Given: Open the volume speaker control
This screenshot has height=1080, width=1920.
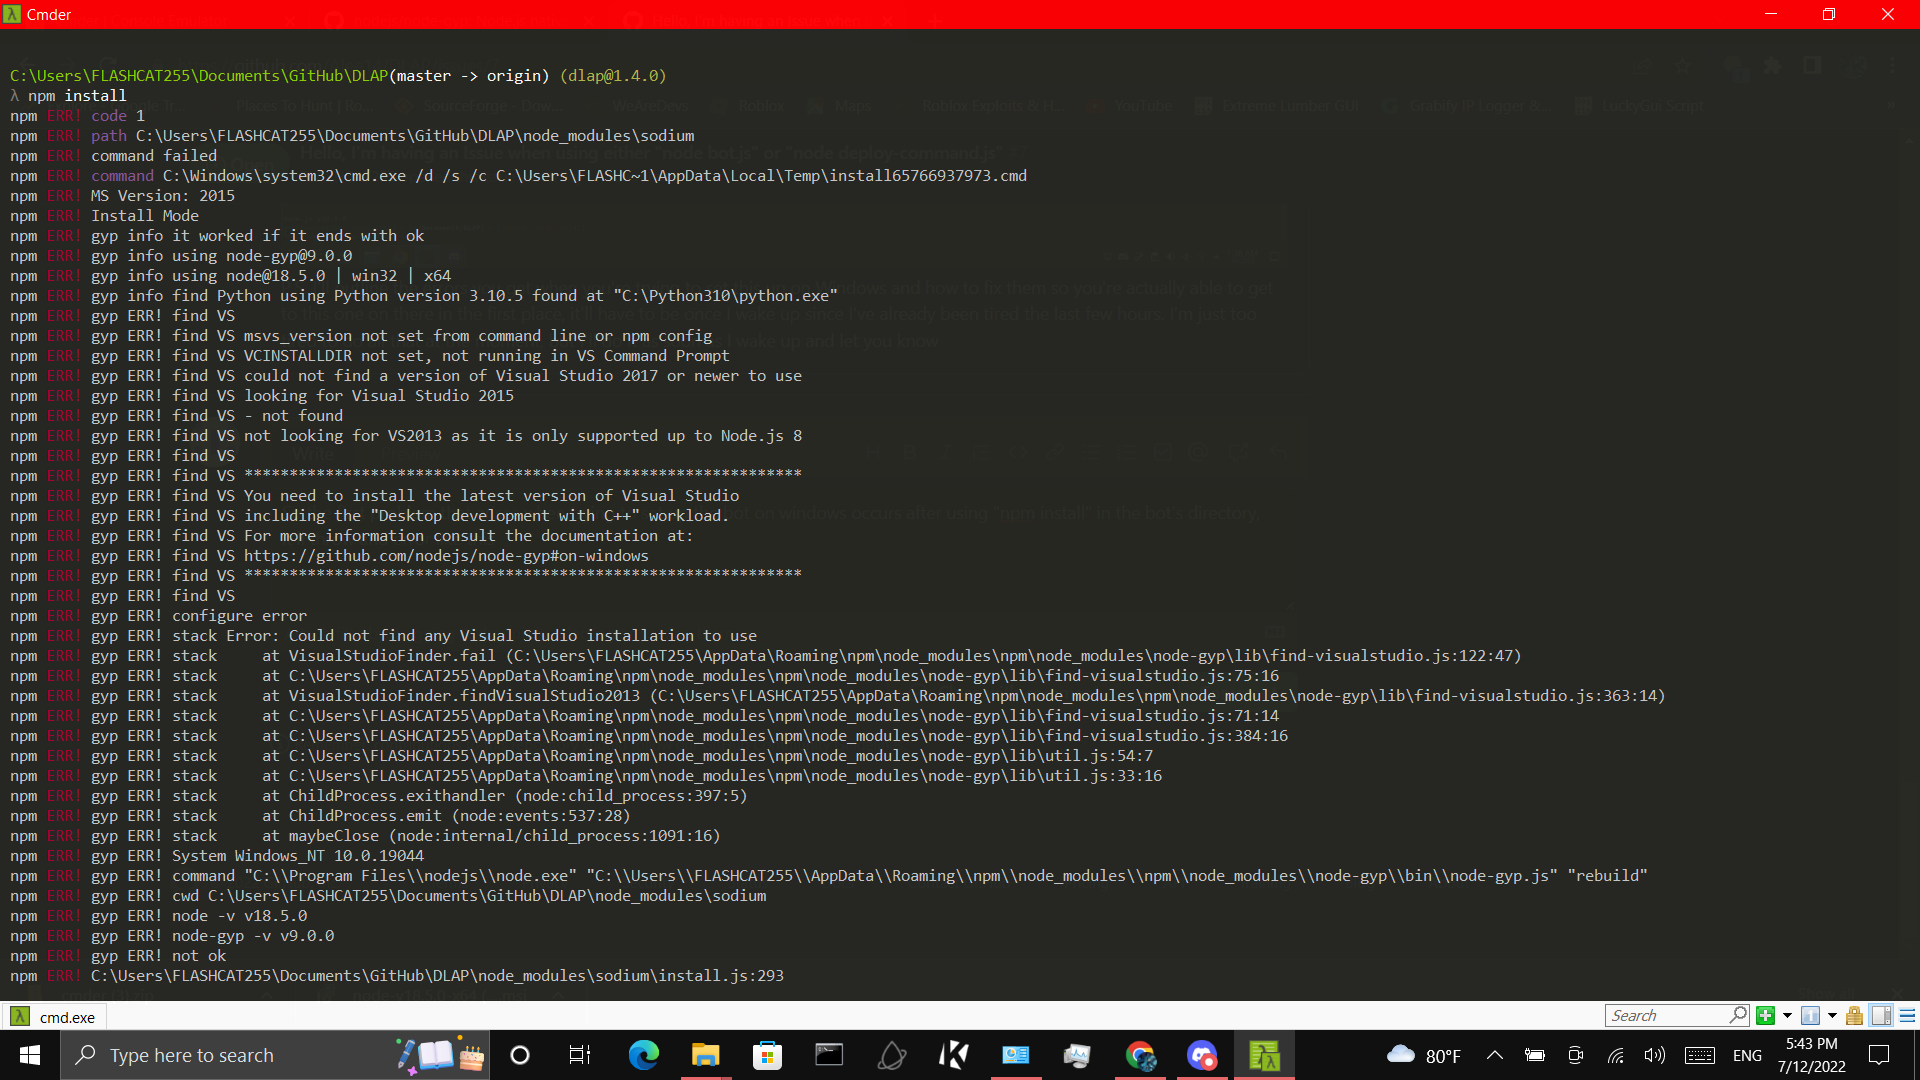Looking at the screenshot, I should pos(1654,1055).
